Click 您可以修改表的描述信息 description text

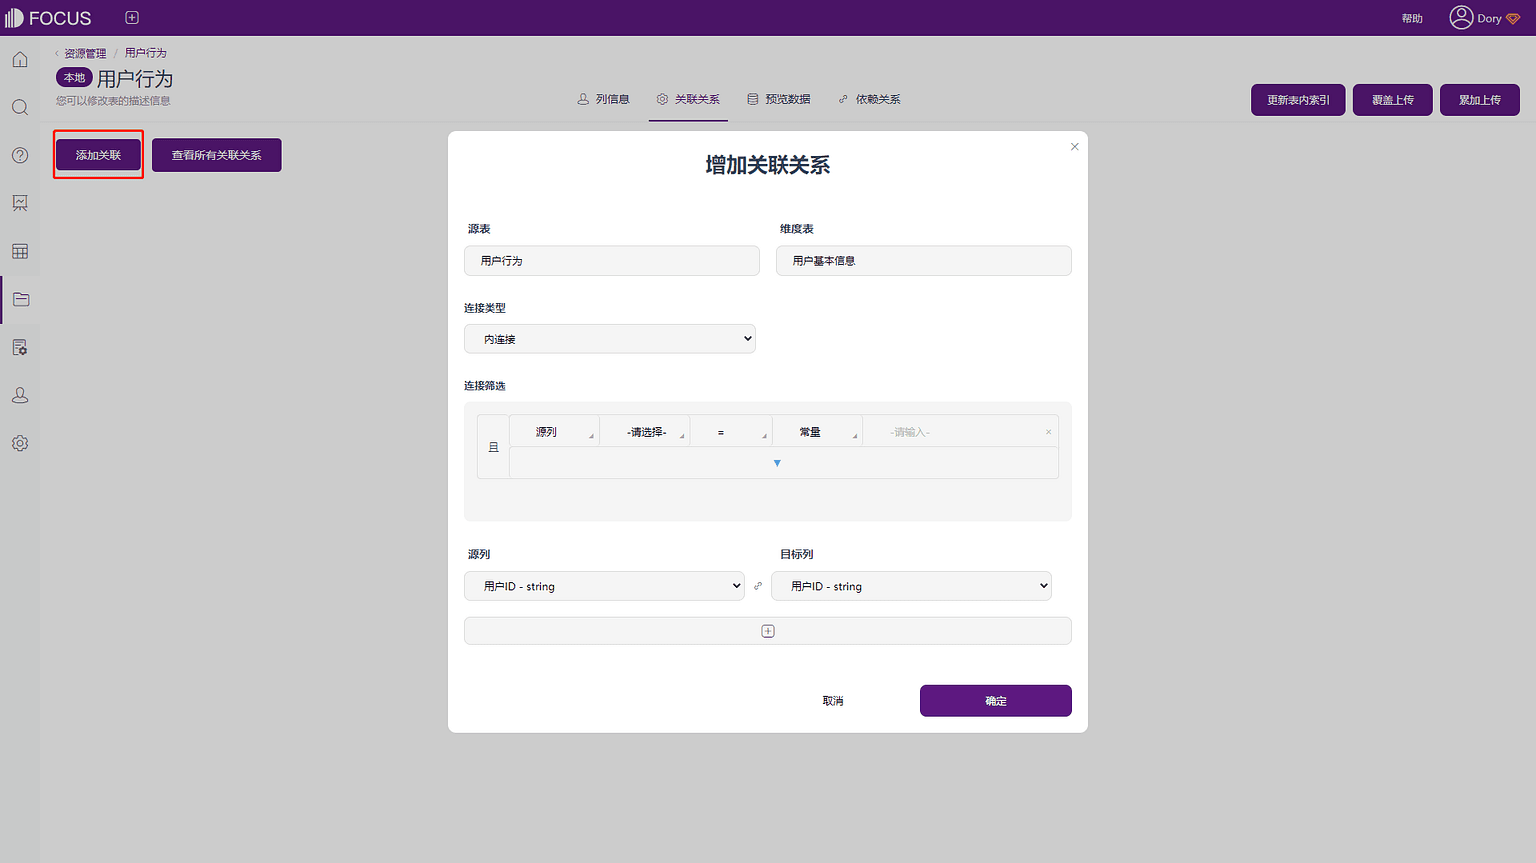(113, 101)
